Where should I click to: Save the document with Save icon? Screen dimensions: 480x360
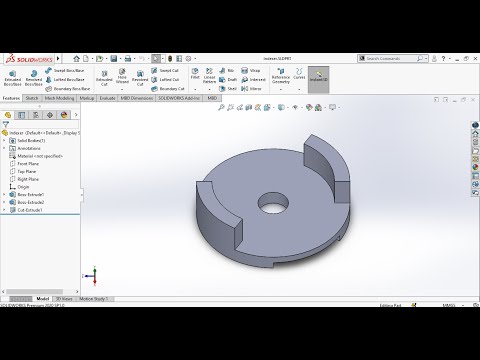tap(114, 59)
